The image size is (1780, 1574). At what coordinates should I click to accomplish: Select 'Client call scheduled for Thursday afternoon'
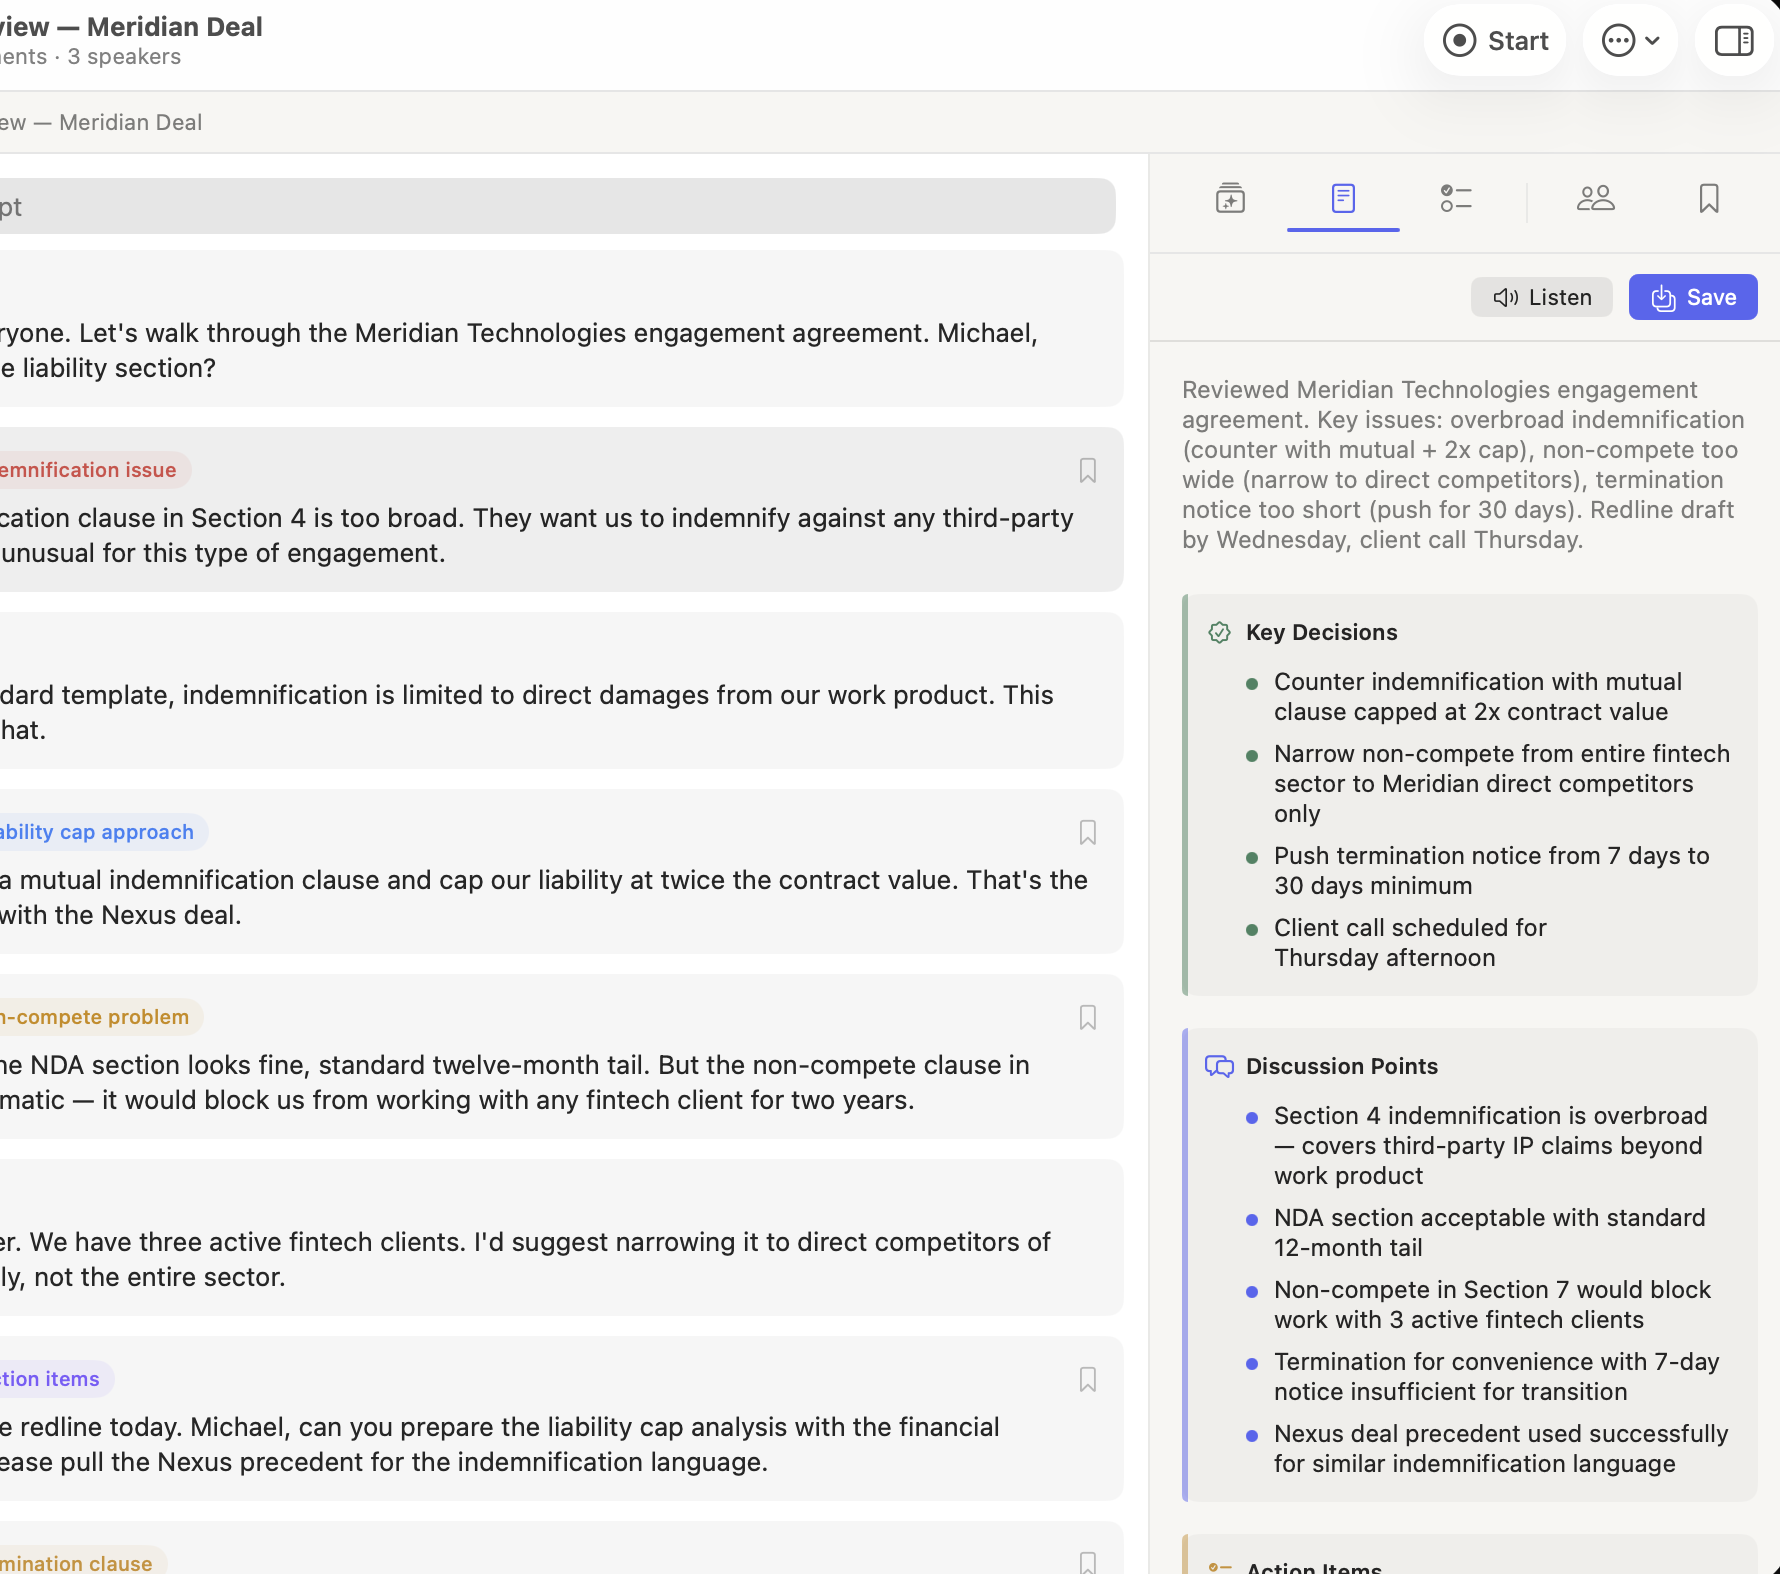[1410, 943]
